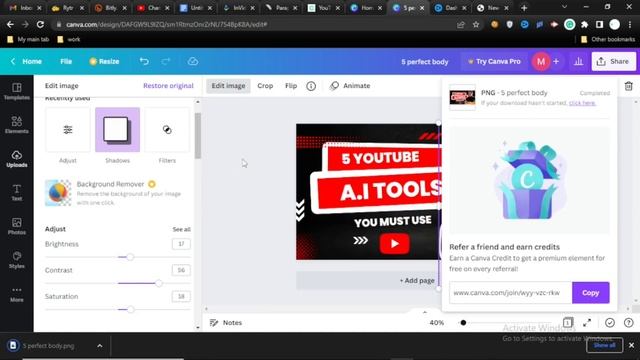The width and height of the screenshot is (640, 360).
Task: Open the help question mark icon
Action: (x=629, y=323)
